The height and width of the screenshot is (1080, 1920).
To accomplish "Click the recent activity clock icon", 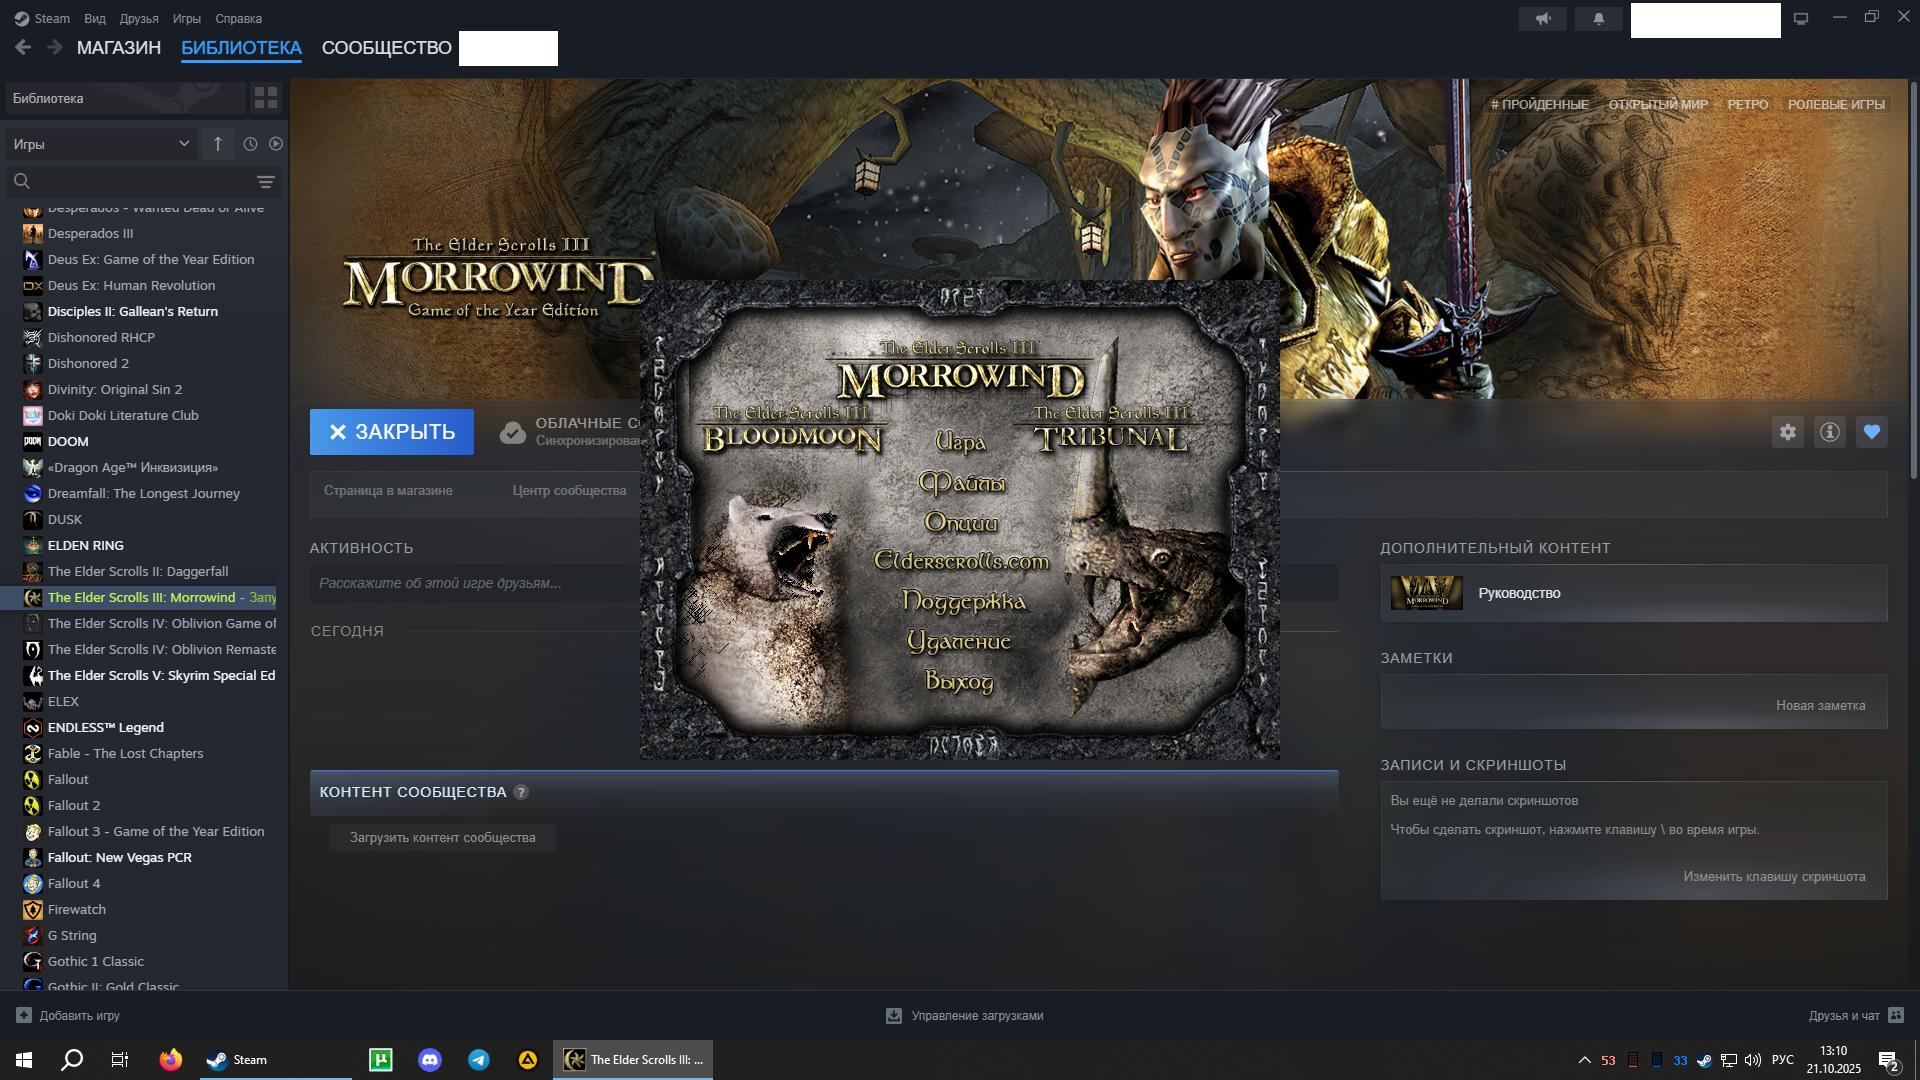I will 250,144.
